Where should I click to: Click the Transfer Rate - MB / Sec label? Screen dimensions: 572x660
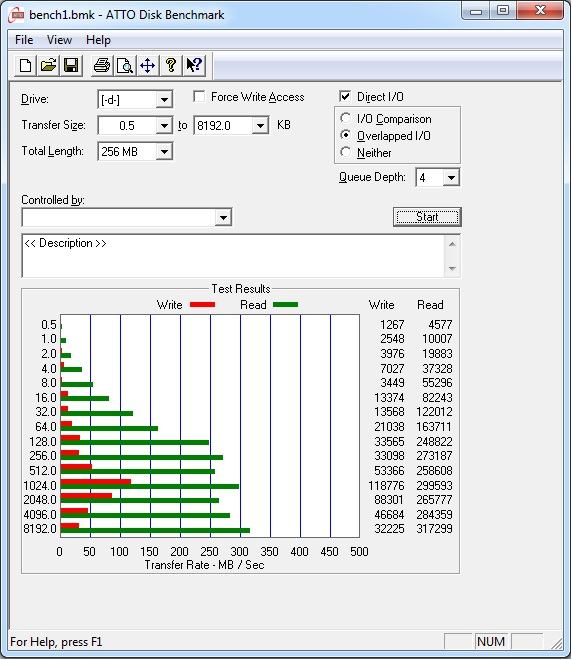click(204, 565)
